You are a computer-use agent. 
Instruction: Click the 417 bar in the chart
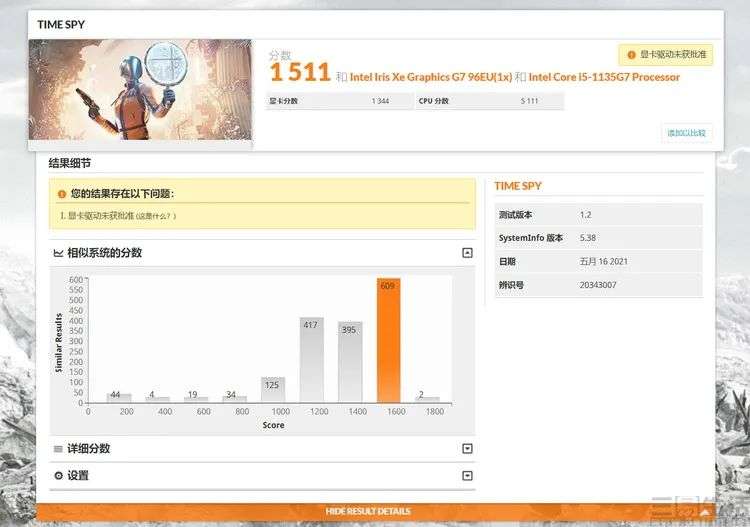click(311, 360)
